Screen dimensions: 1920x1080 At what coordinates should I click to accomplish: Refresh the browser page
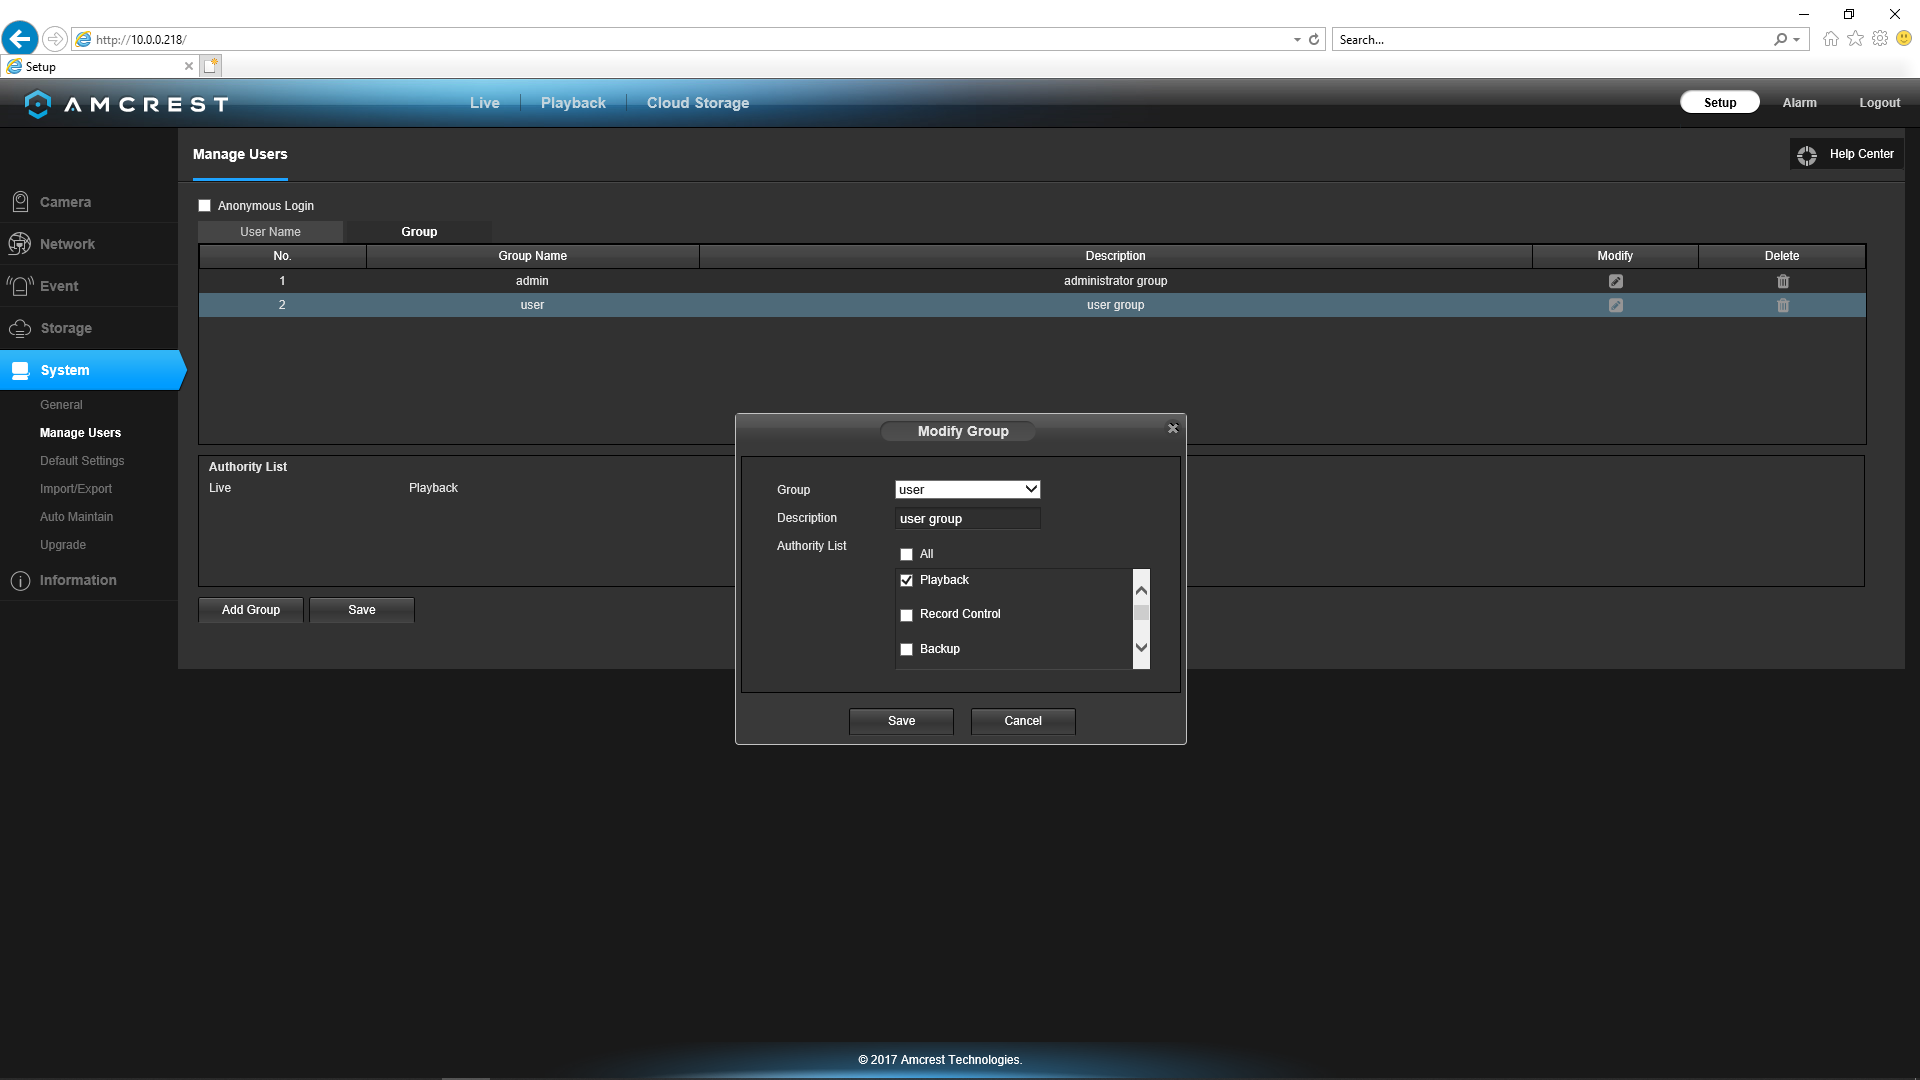1314,40
